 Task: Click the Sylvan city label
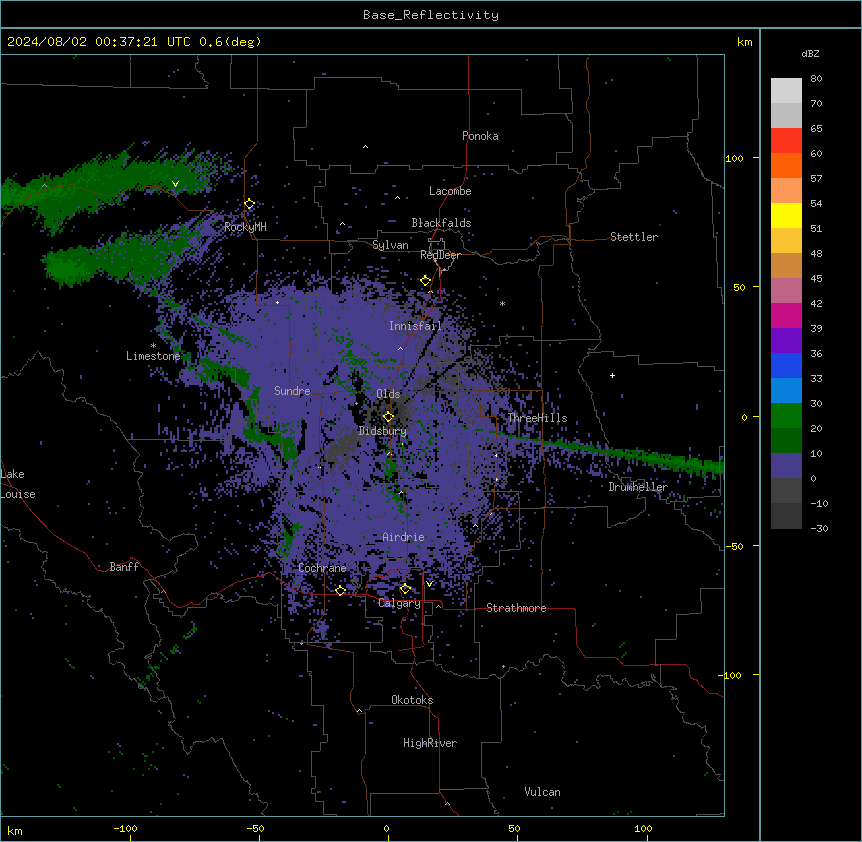[390, 245]
